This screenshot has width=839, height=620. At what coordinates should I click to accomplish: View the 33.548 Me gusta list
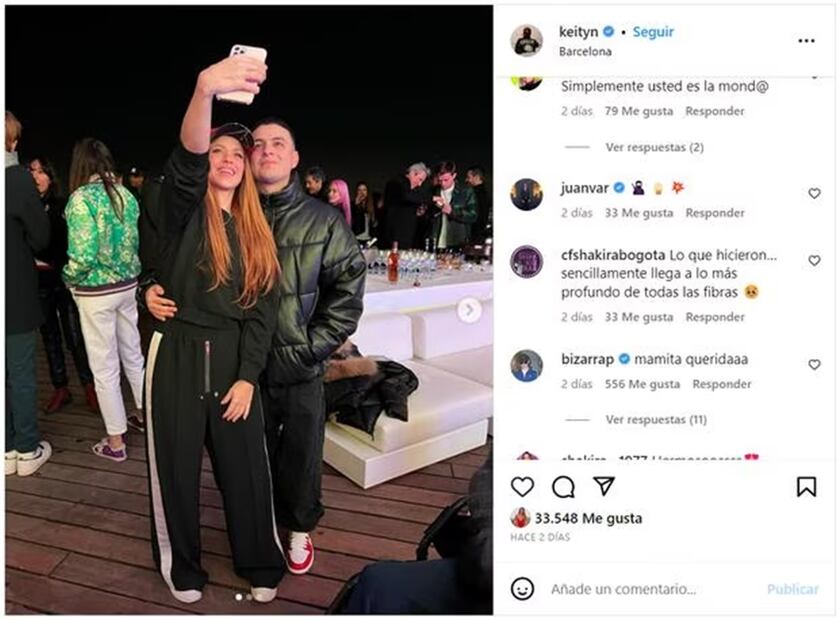tap(588, 519)
